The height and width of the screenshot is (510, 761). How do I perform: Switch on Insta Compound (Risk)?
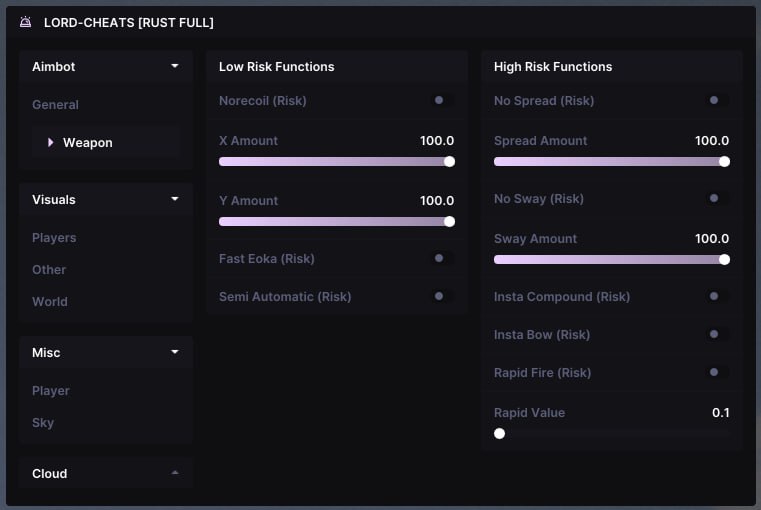coord(715,296)
